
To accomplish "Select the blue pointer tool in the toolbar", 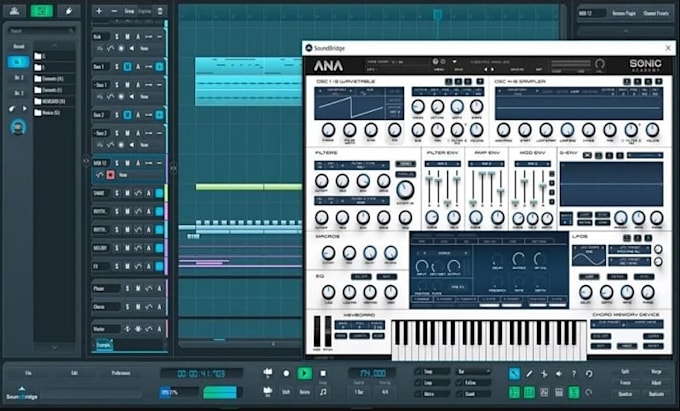I will [514, 374].
